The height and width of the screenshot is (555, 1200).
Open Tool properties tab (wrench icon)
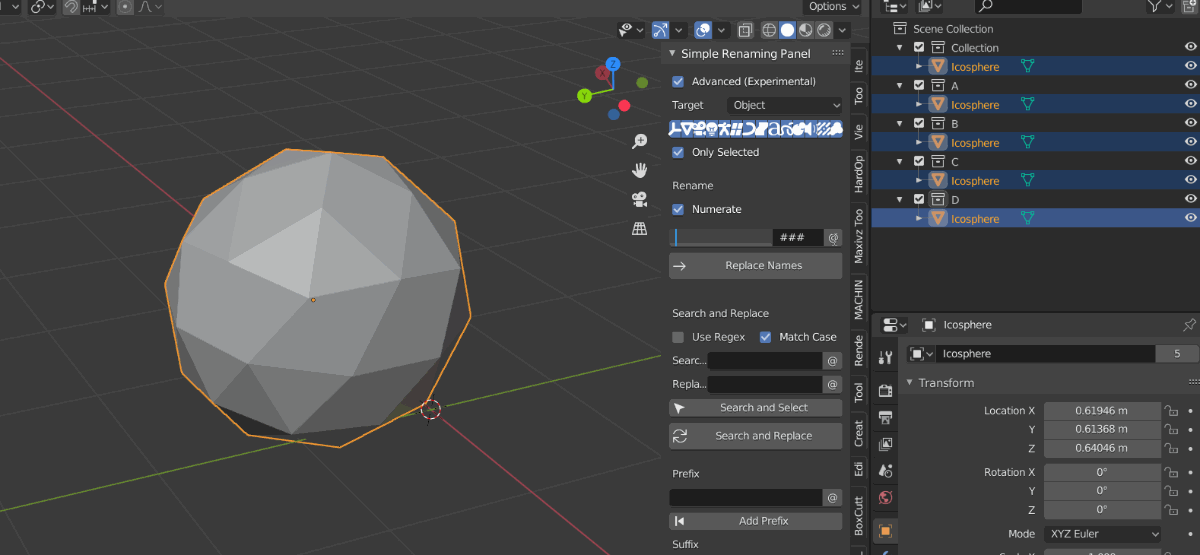point(885,358)
